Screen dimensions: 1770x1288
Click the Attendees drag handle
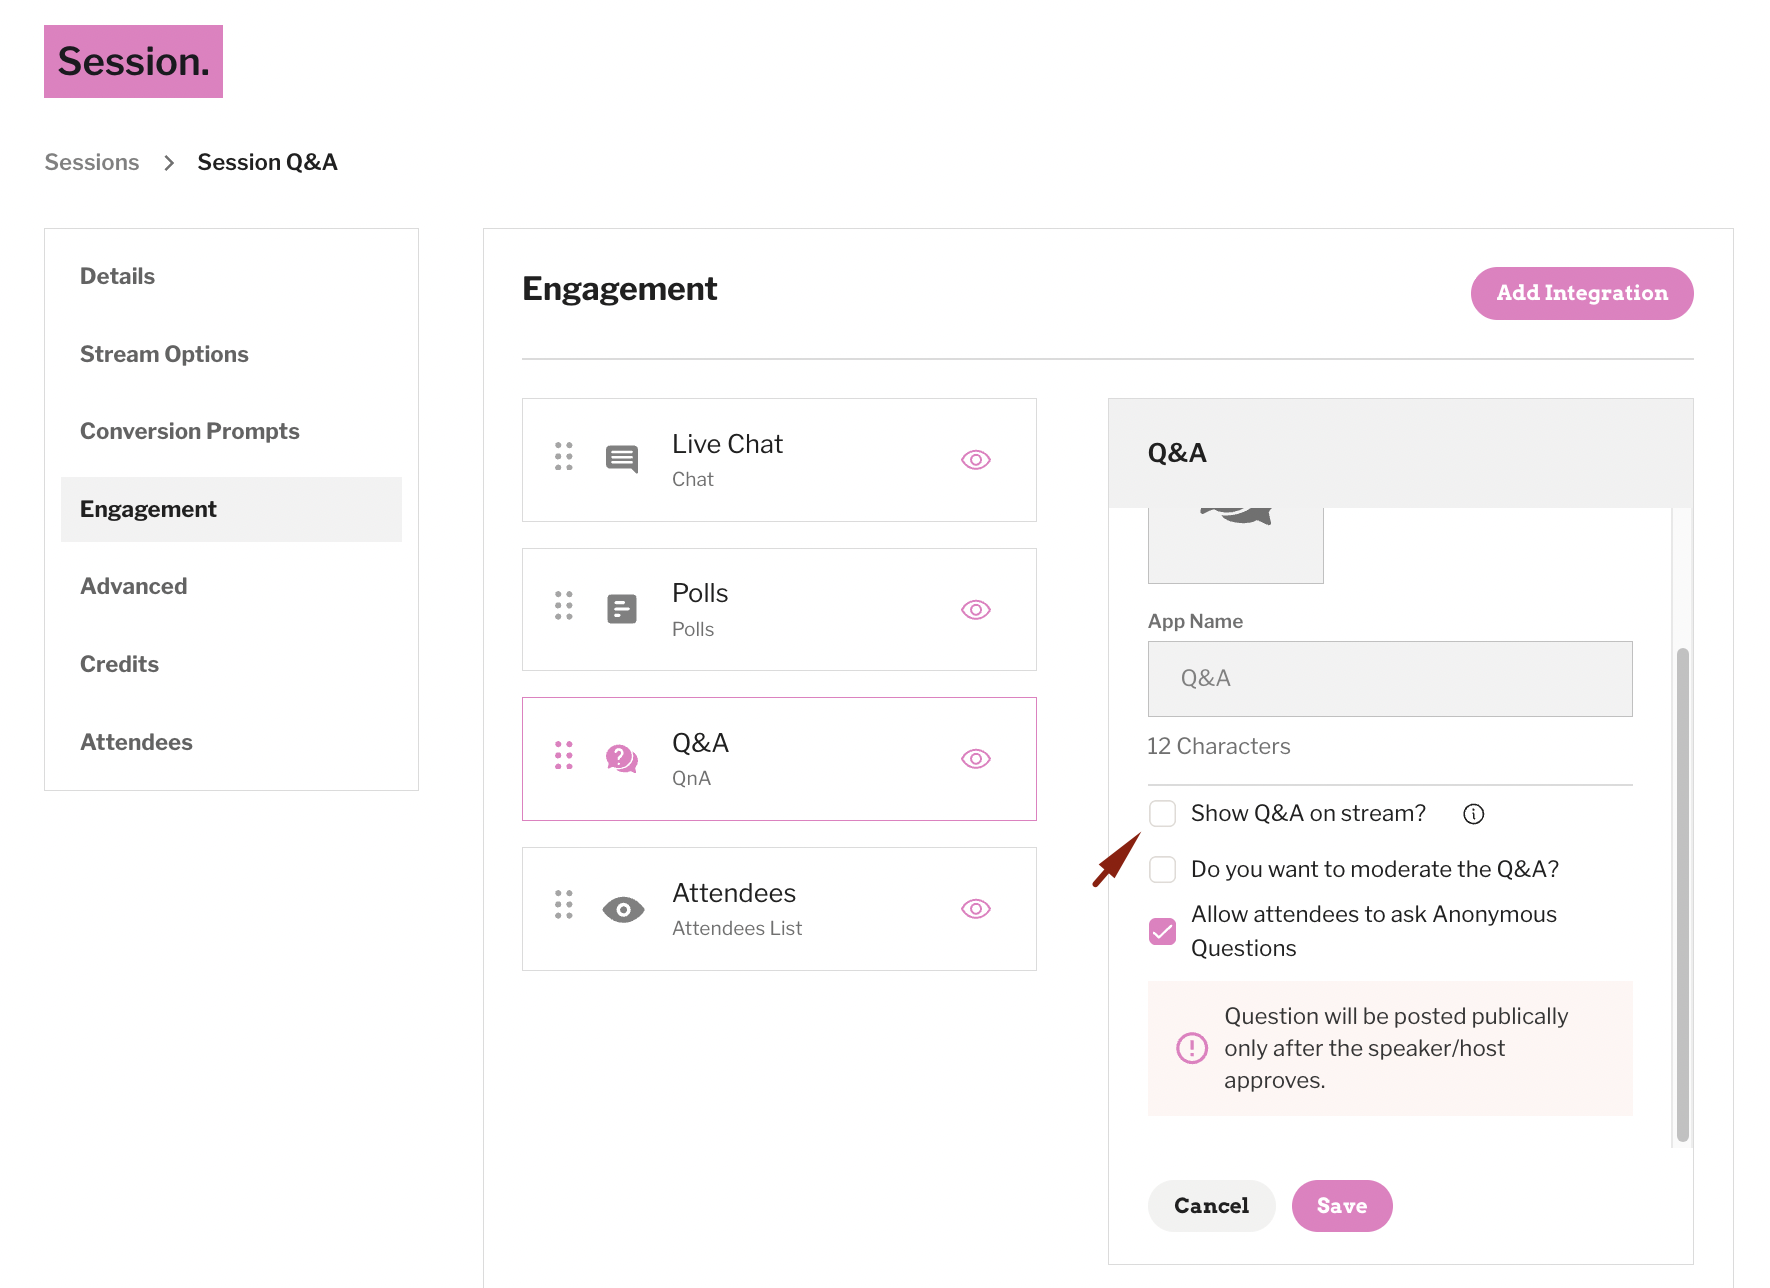tap(564, 904)
